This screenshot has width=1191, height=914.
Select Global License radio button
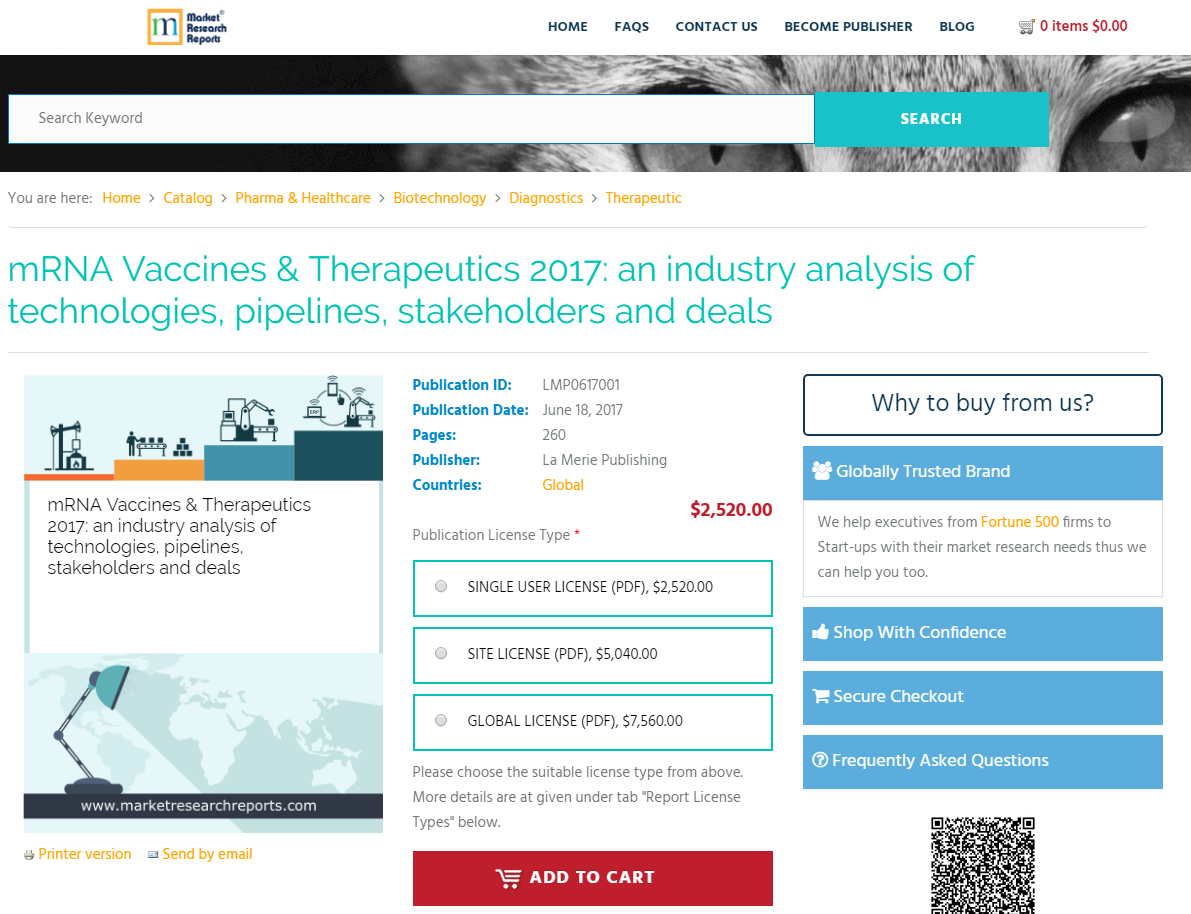coord(441,720)
